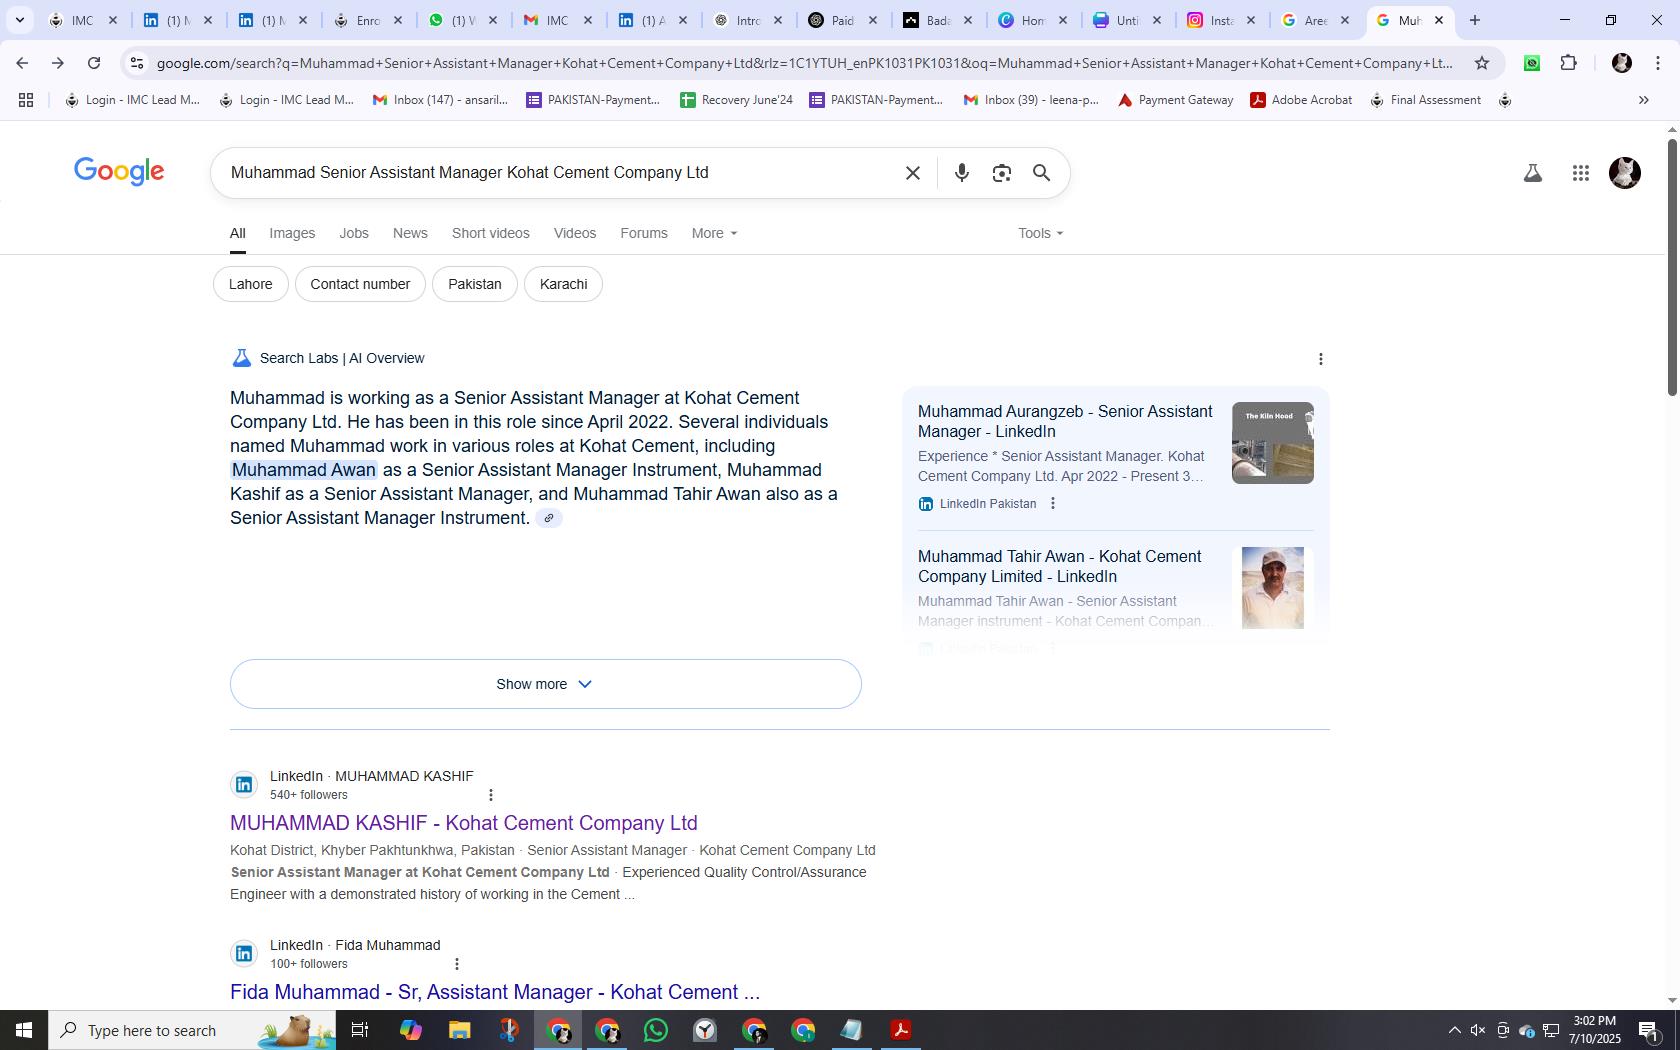This screenshot has height=1050, width=1680.
Task: Open Chrome extensions puzzle icon
Action: (x=1568, y=63)
